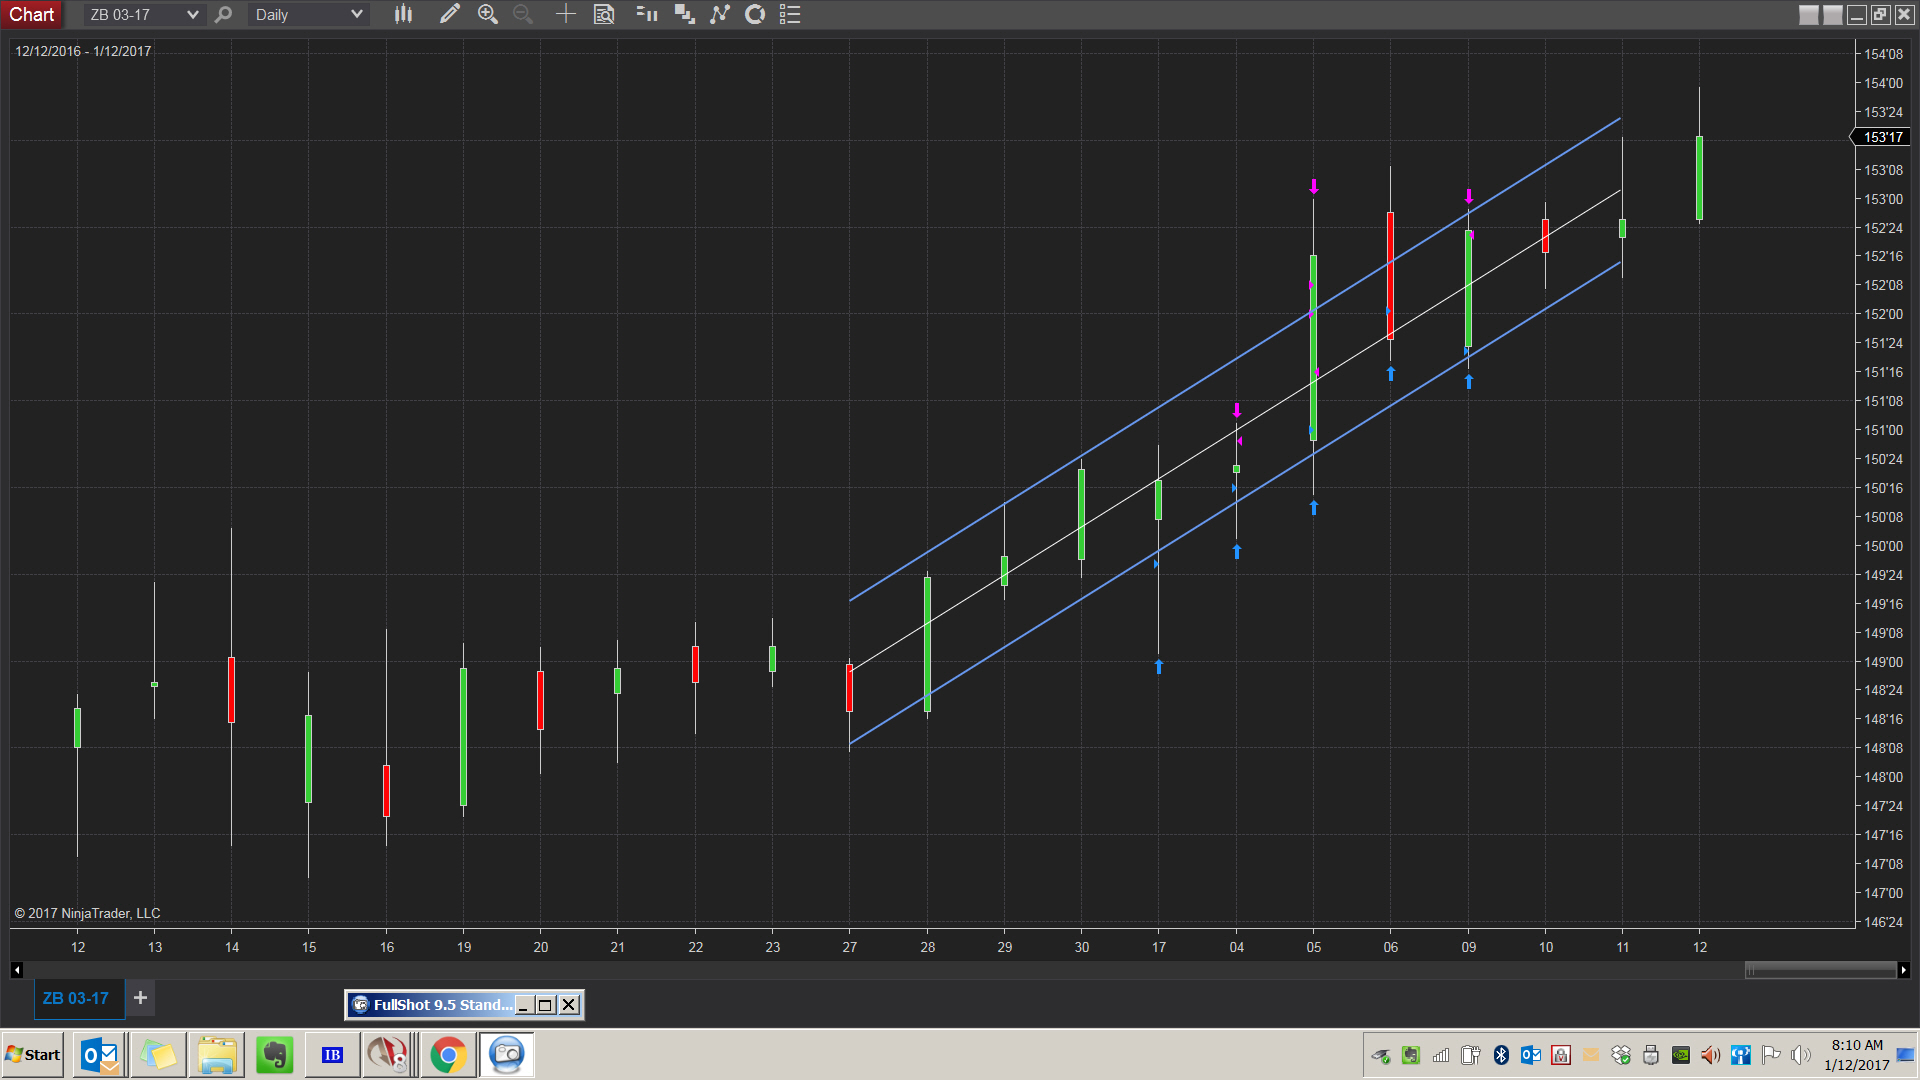Screen dimensions: 1920x1080
Task: Open the bar style candlestick icon
Action: point(403,14)
